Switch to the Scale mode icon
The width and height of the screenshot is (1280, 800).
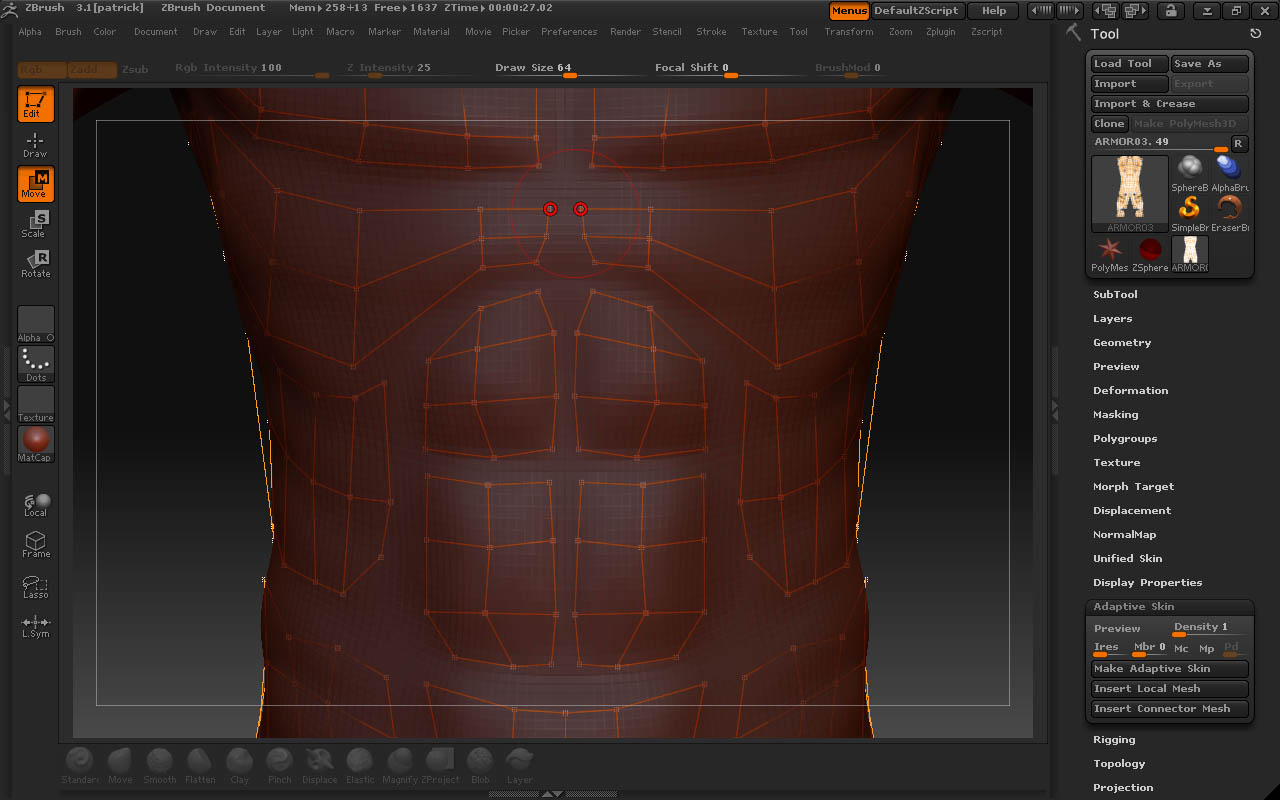[35, 224]
